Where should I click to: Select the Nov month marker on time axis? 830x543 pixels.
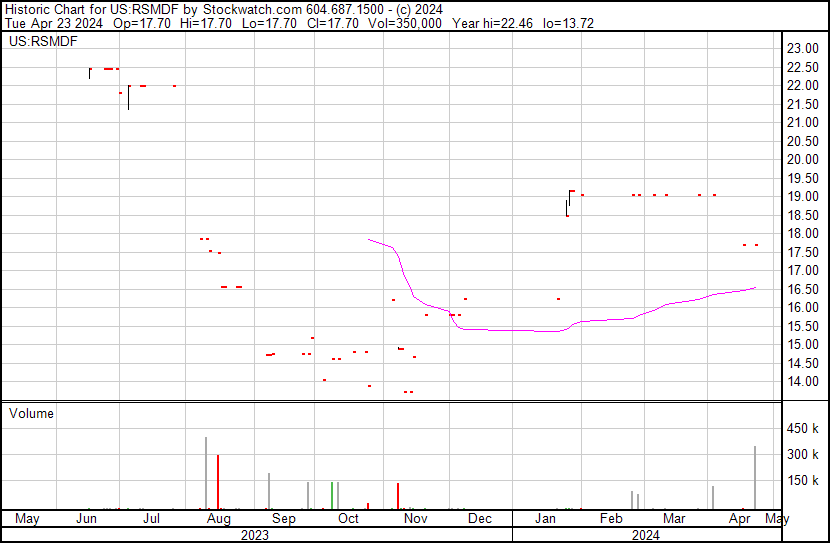click(415, 519)
